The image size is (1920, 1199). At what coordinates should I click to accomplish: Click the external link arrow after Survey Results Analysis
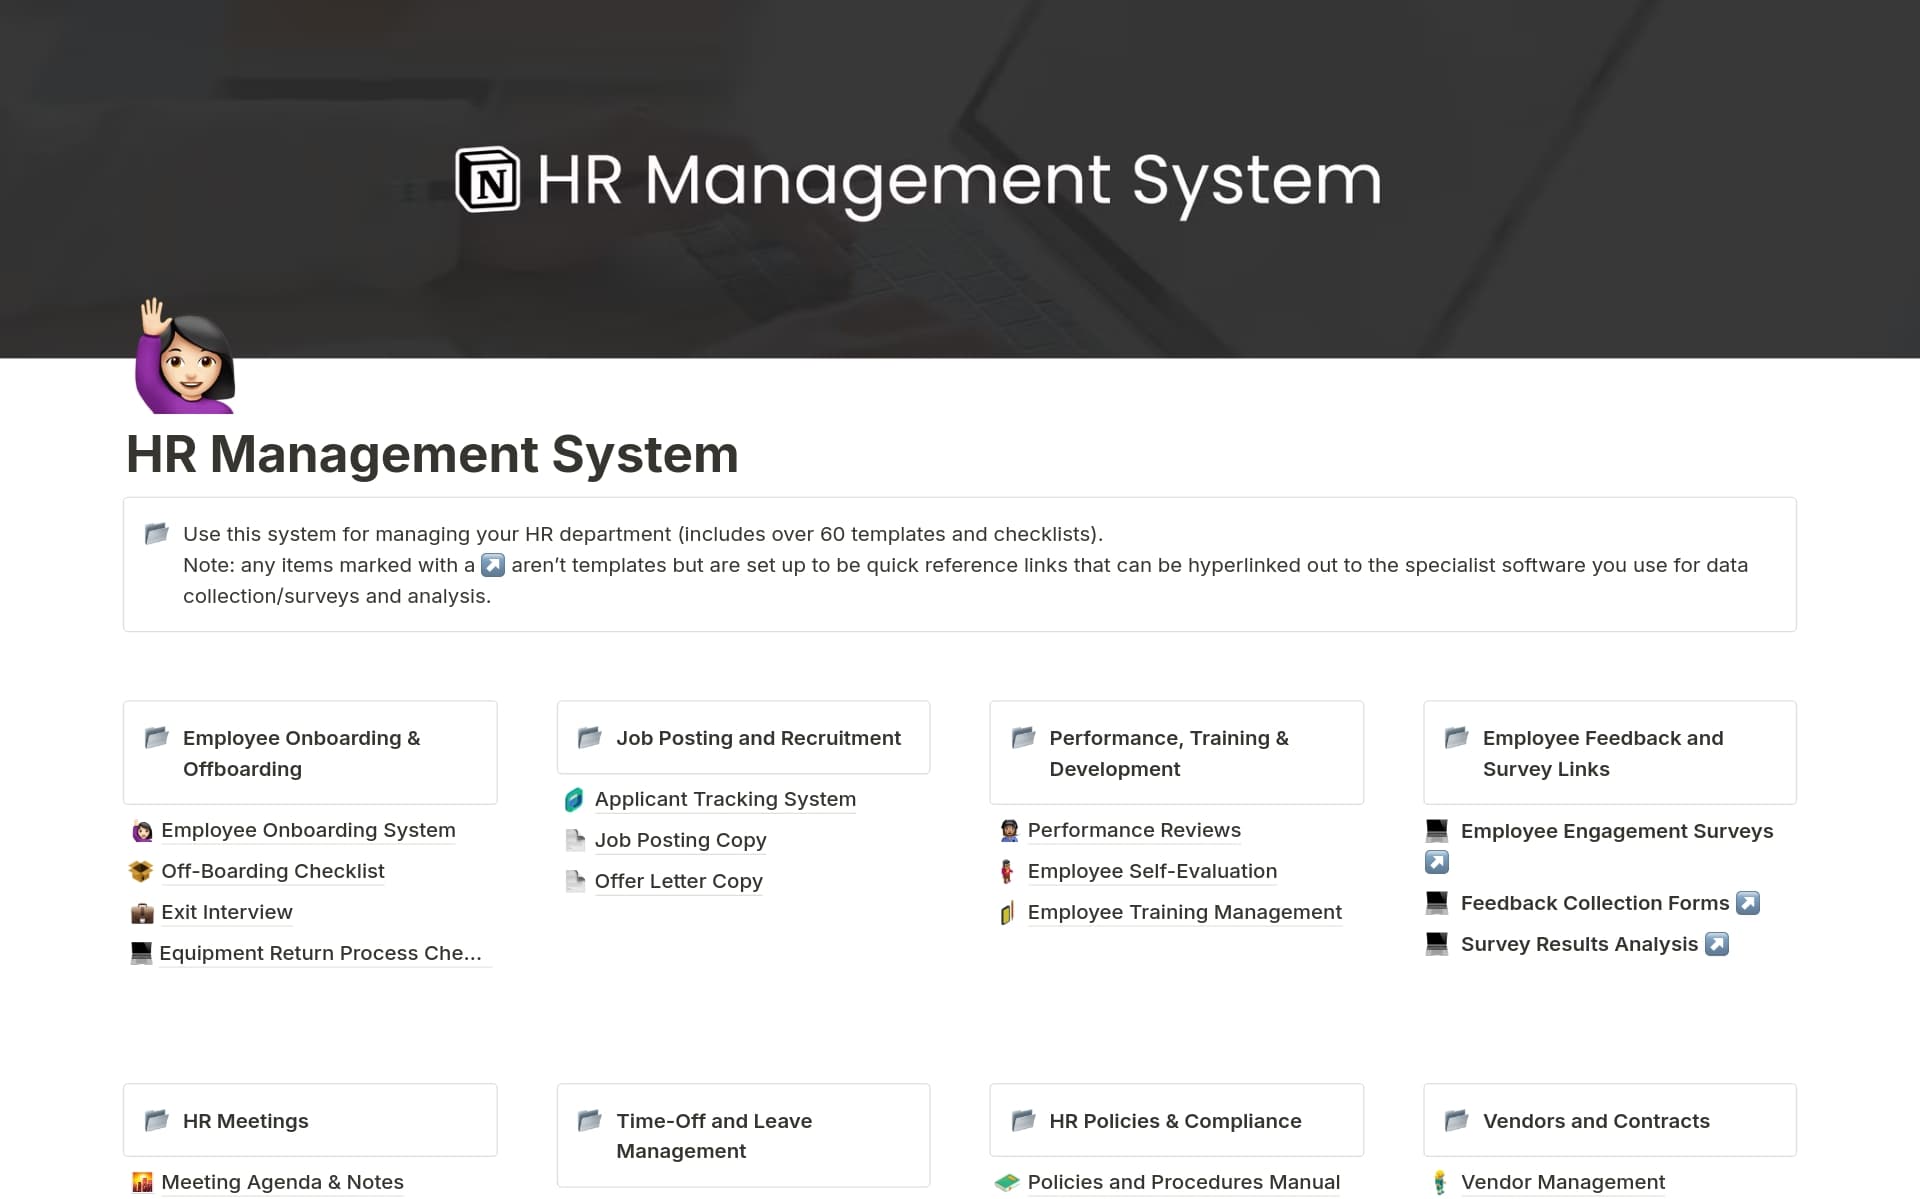pos(1716,944)
